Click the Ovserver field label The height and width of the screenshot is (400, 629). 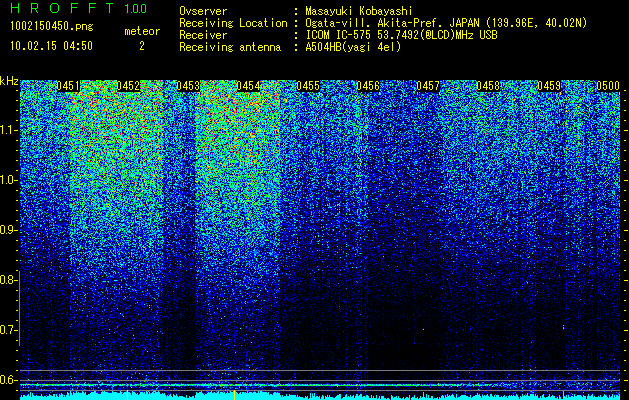point(203,11)
